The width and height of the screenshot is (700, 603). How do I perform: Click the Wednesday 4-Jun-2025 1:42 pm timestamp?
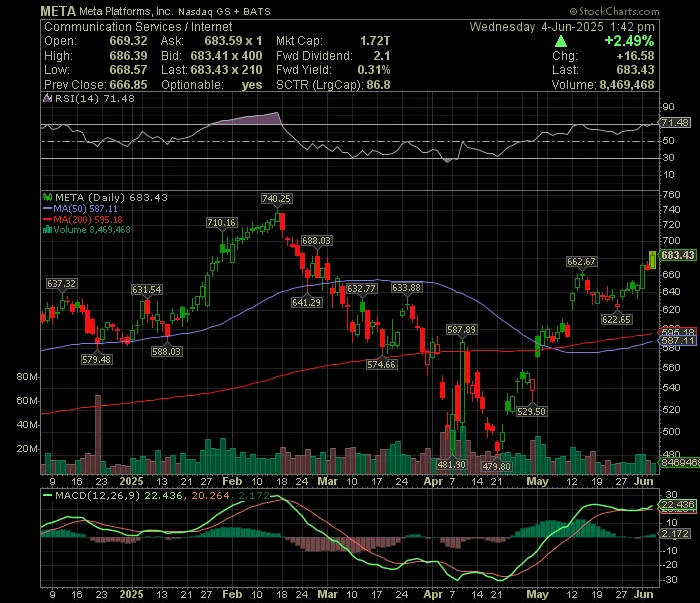click(562, 27)
